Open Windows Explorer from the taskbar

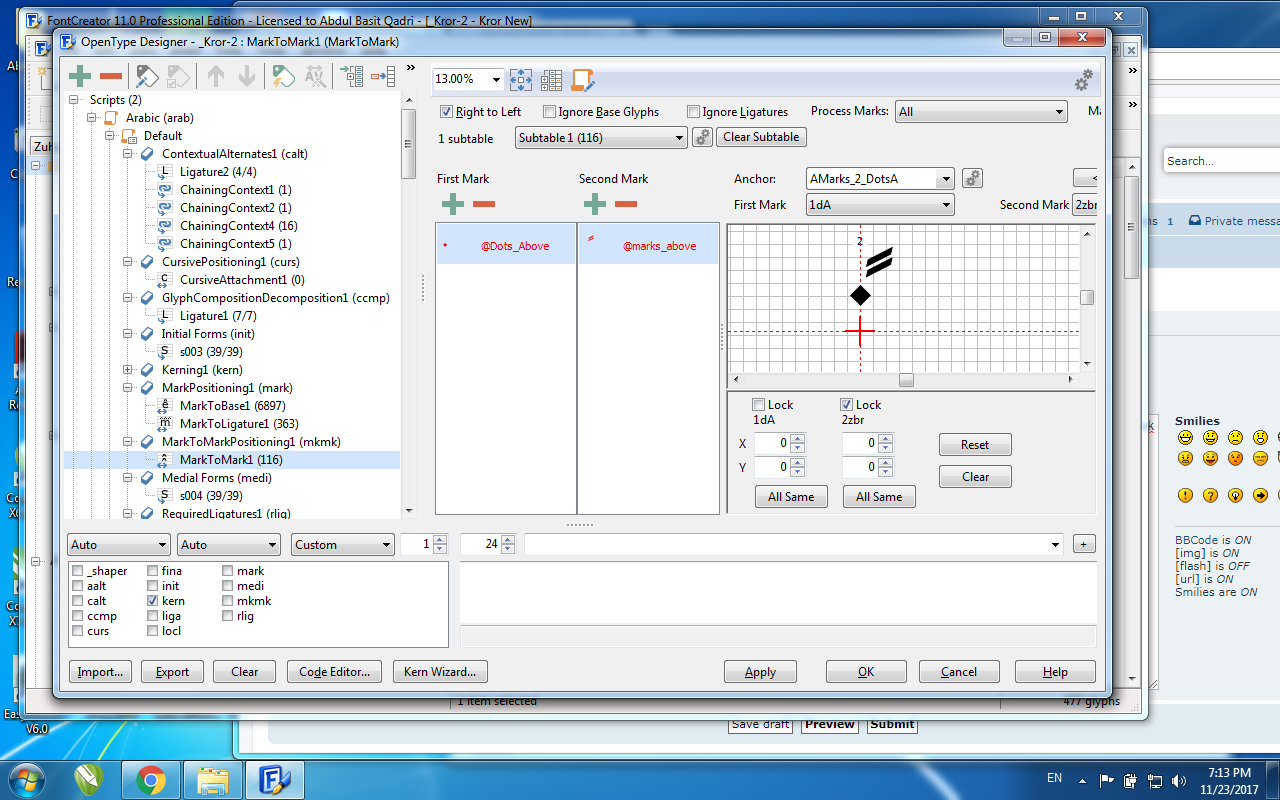click(213, 780)
